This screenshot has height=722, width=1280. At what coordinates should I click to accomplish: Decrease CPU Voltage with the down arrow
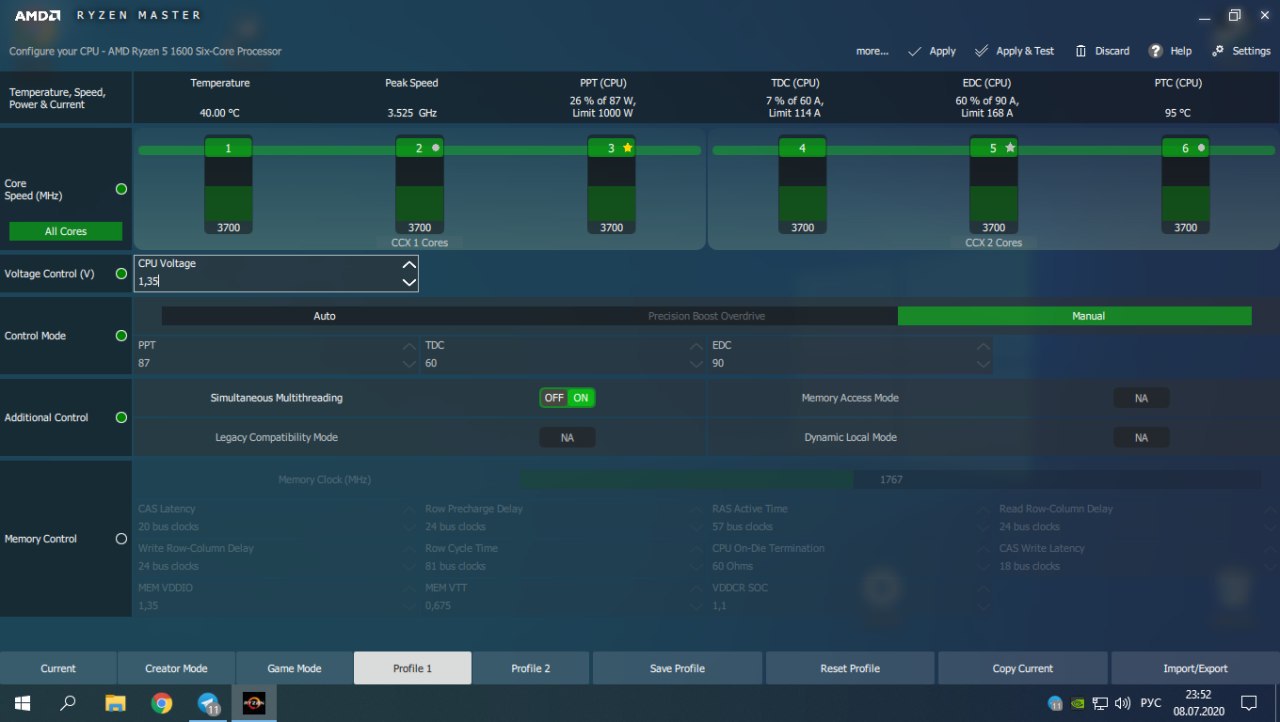409,282
